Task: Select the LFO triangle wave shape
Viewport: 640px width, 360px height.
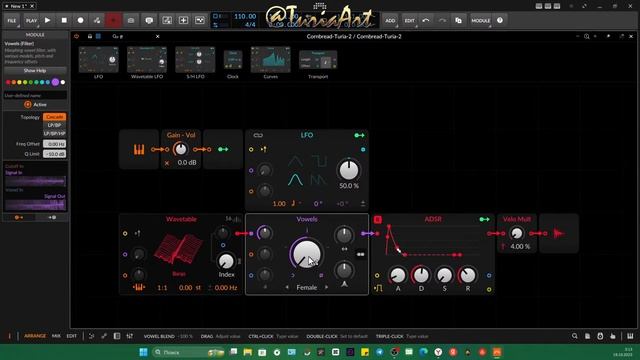Action: (x=295, y=161)
